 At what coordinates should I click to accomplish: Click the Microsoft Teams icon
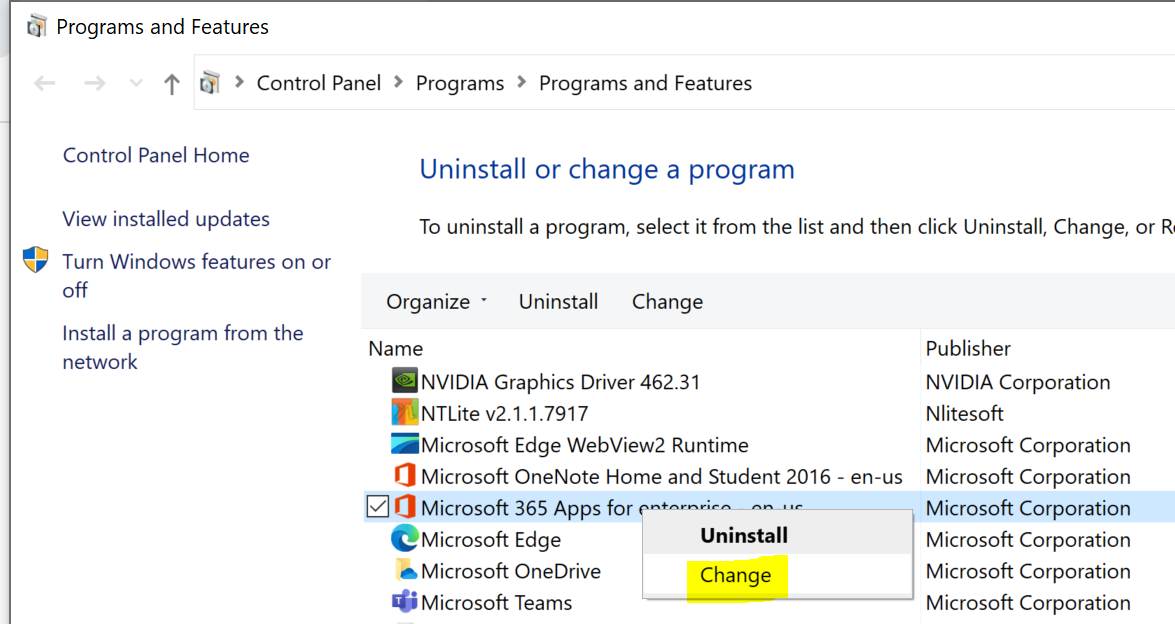click(404, 602)
